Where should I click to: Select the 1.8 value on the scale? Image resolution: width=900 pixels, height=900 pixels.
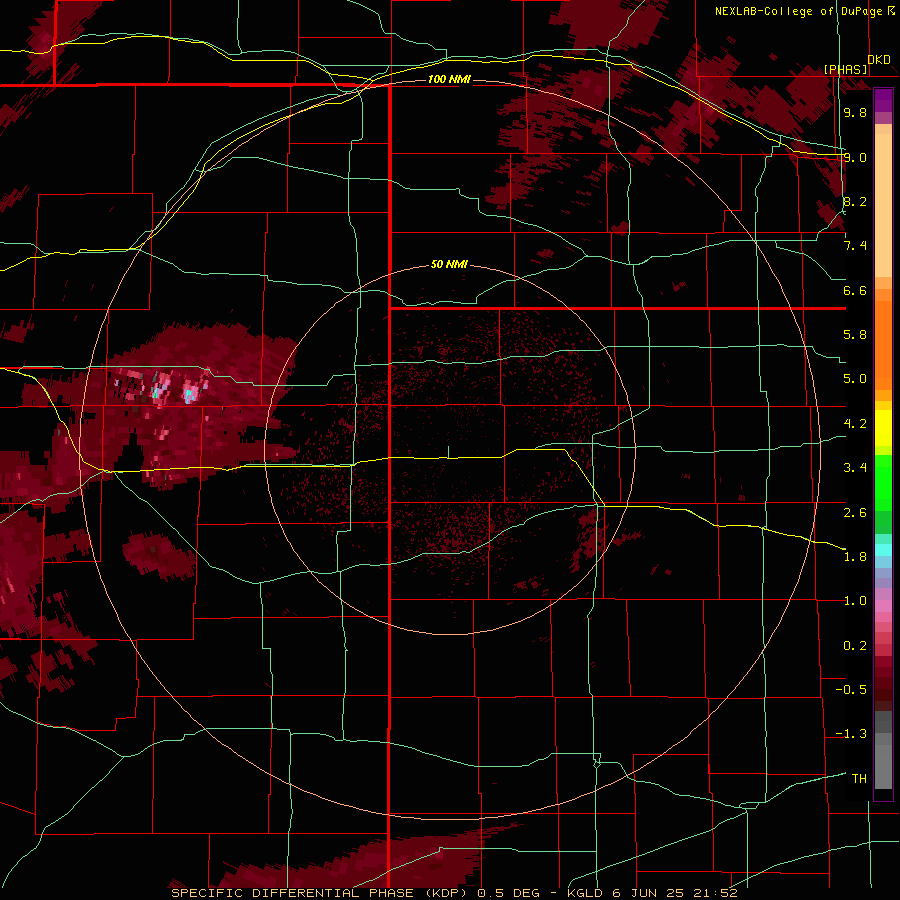tap(855, 557)
